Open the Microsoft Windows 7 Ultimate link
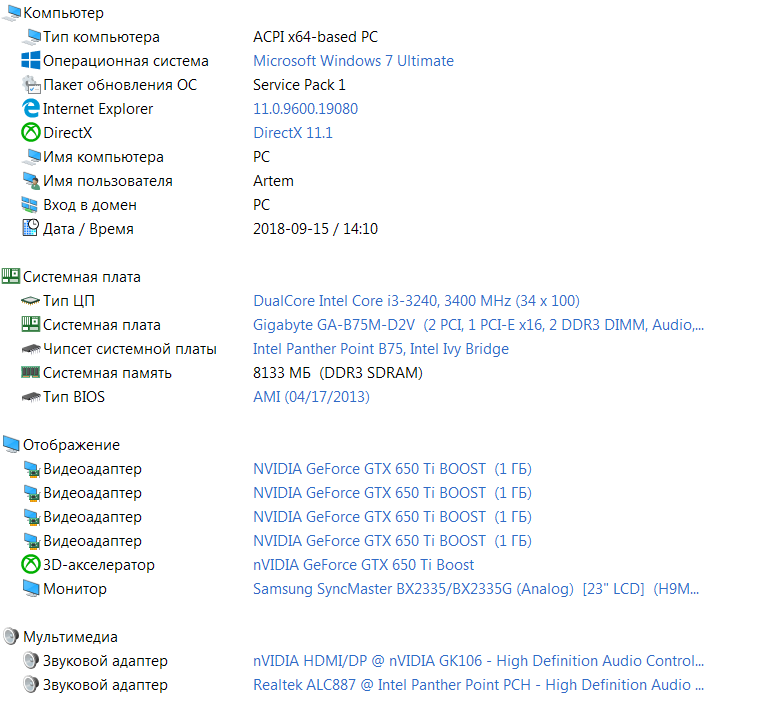Image resolution: width=767 pixels, height=701 pixels. pos(353,61)
